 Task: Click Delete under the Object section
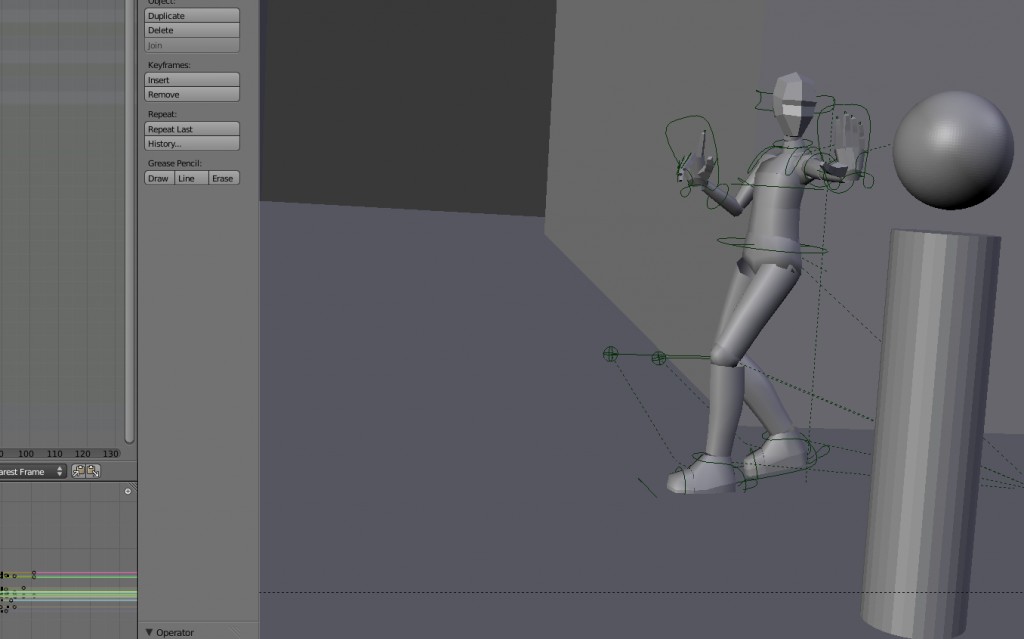coord(190,30)
